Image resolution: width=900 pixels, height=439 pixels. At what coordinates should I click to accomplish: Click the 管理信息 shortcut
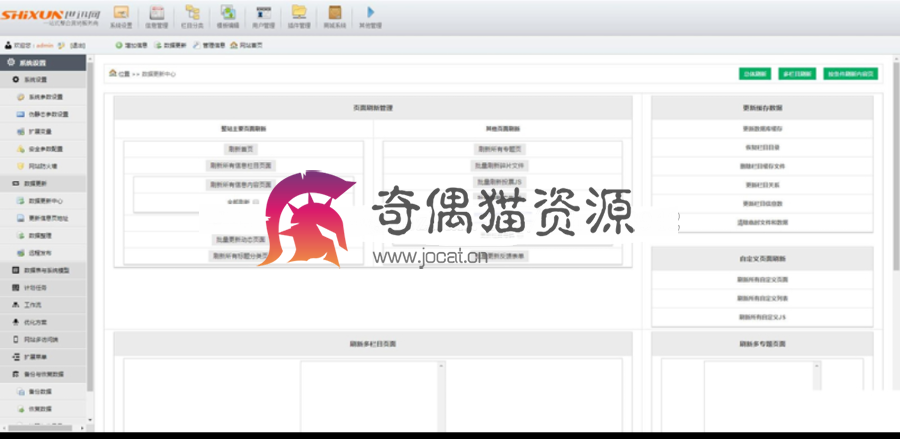click(209, 45)
